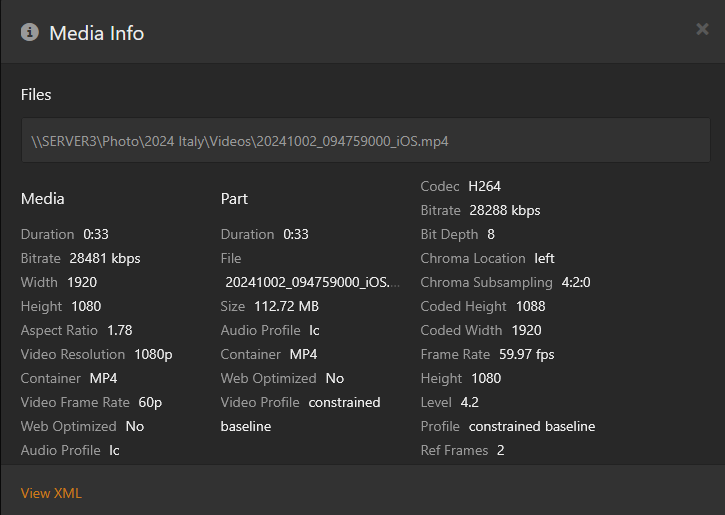Screen dimensions: 725x515
Task: Click the Video Frame Rate value 60p
Action: 150,403
